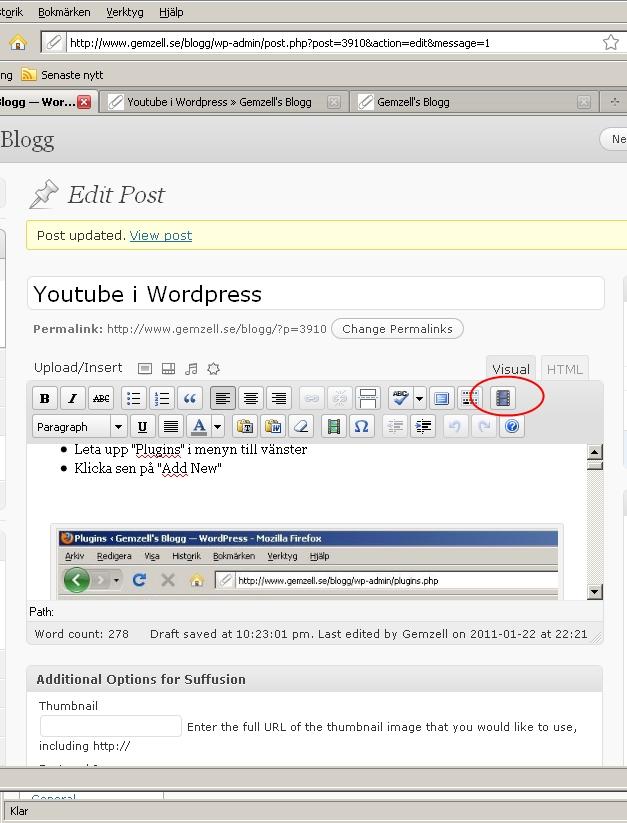Click the 'Klicka sen på "Add New"' bullet
627x823 pixels.
pos(148,468)
